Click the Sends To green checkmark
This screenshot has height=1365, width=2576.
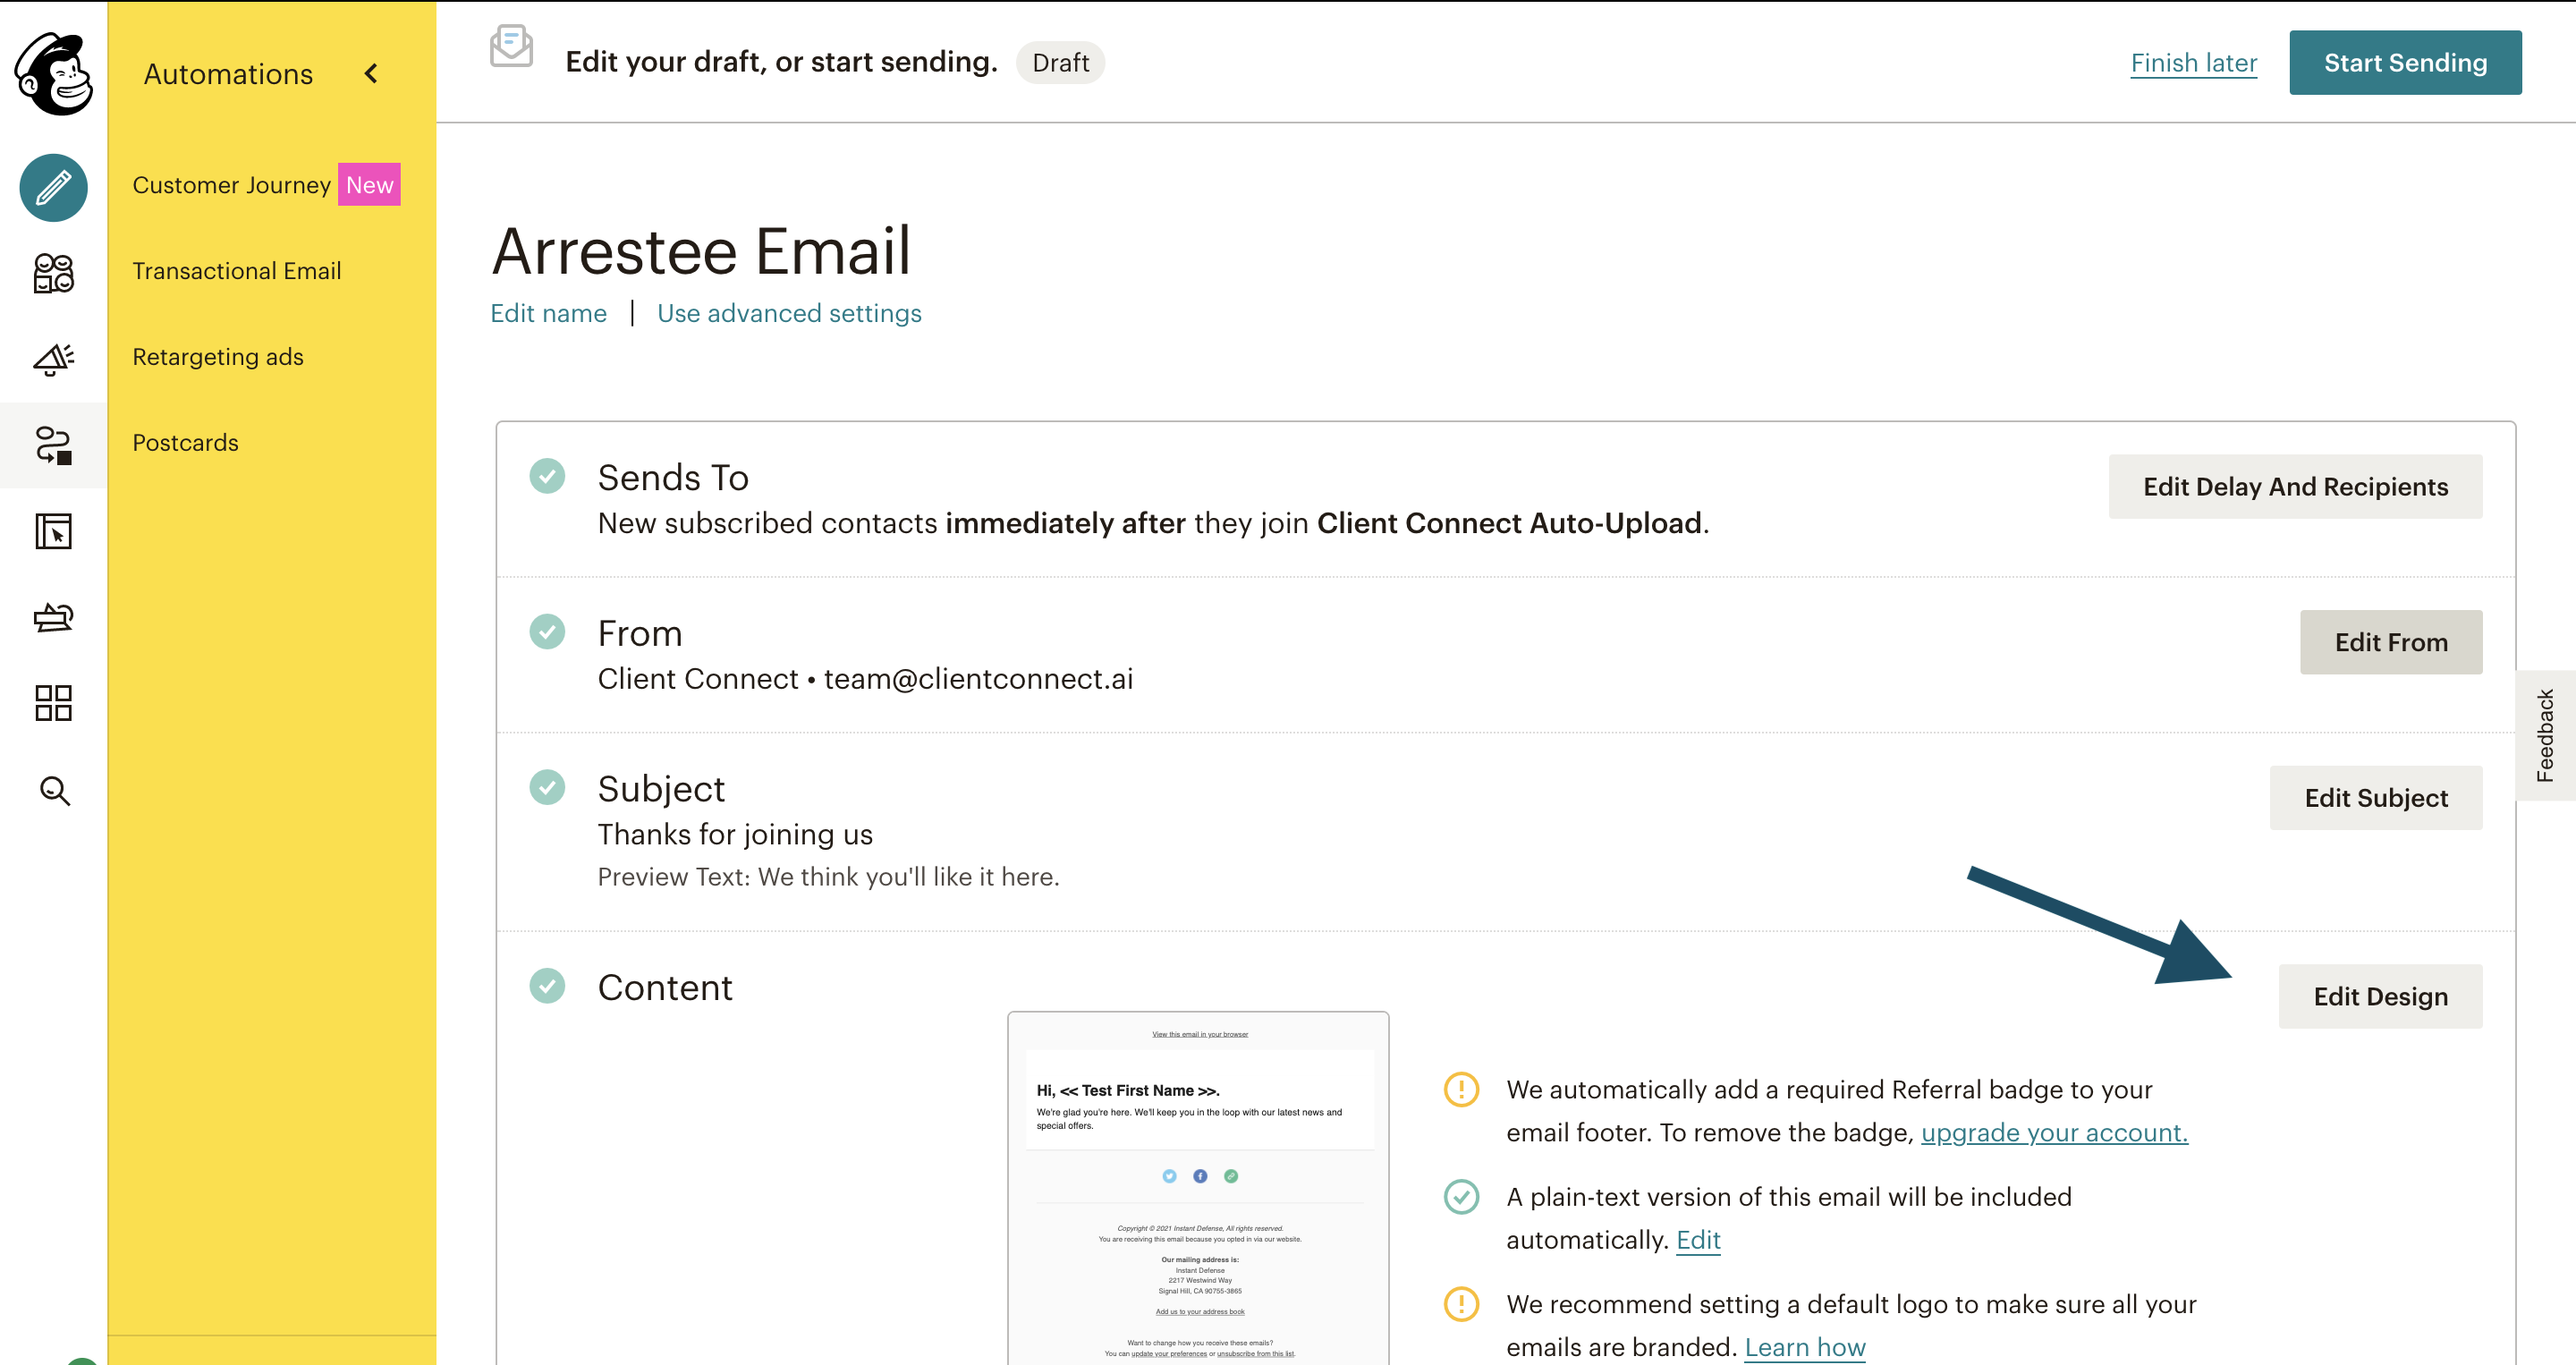coord(547,476)
